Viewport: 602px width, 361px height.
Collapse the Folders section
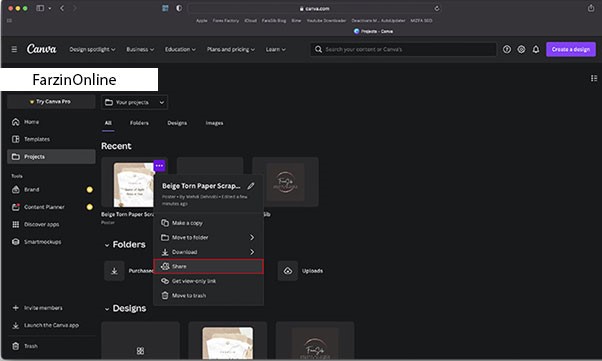pyautogui.click(x=107, y=245)
